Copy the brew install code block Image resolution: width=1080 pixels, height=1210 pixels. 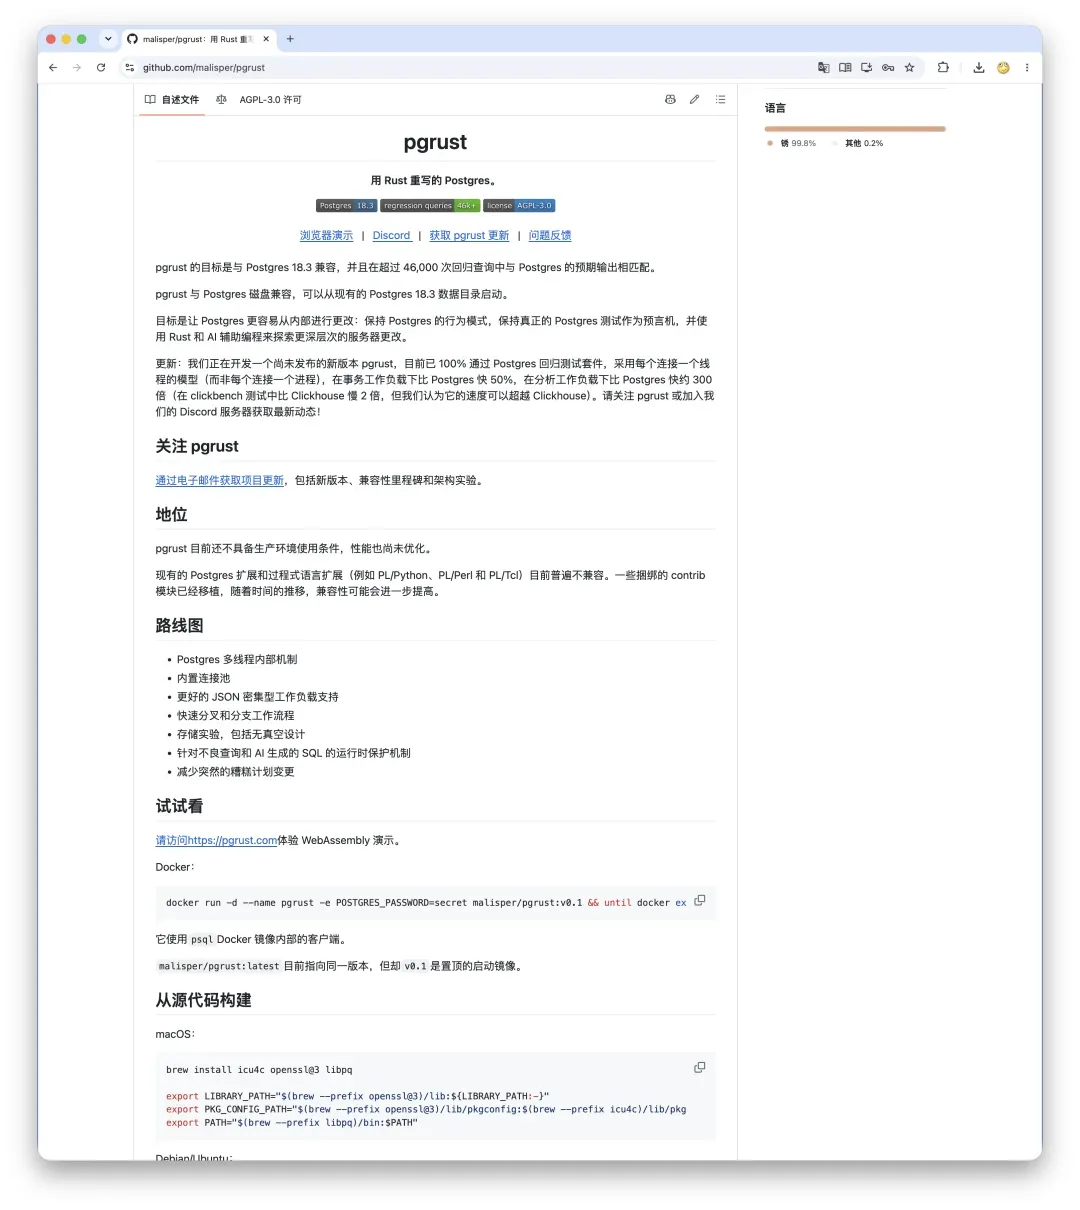[x=700, y=1067]
